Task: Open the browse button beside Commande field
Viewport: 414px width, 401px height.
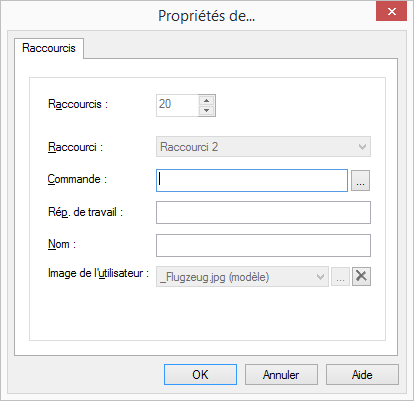Action: click(x=360, y=180)
